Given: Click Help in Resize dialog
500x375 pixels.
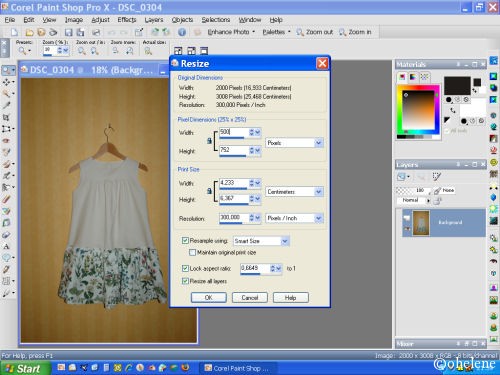Looking at the screenshot, I should pos(290,297).
